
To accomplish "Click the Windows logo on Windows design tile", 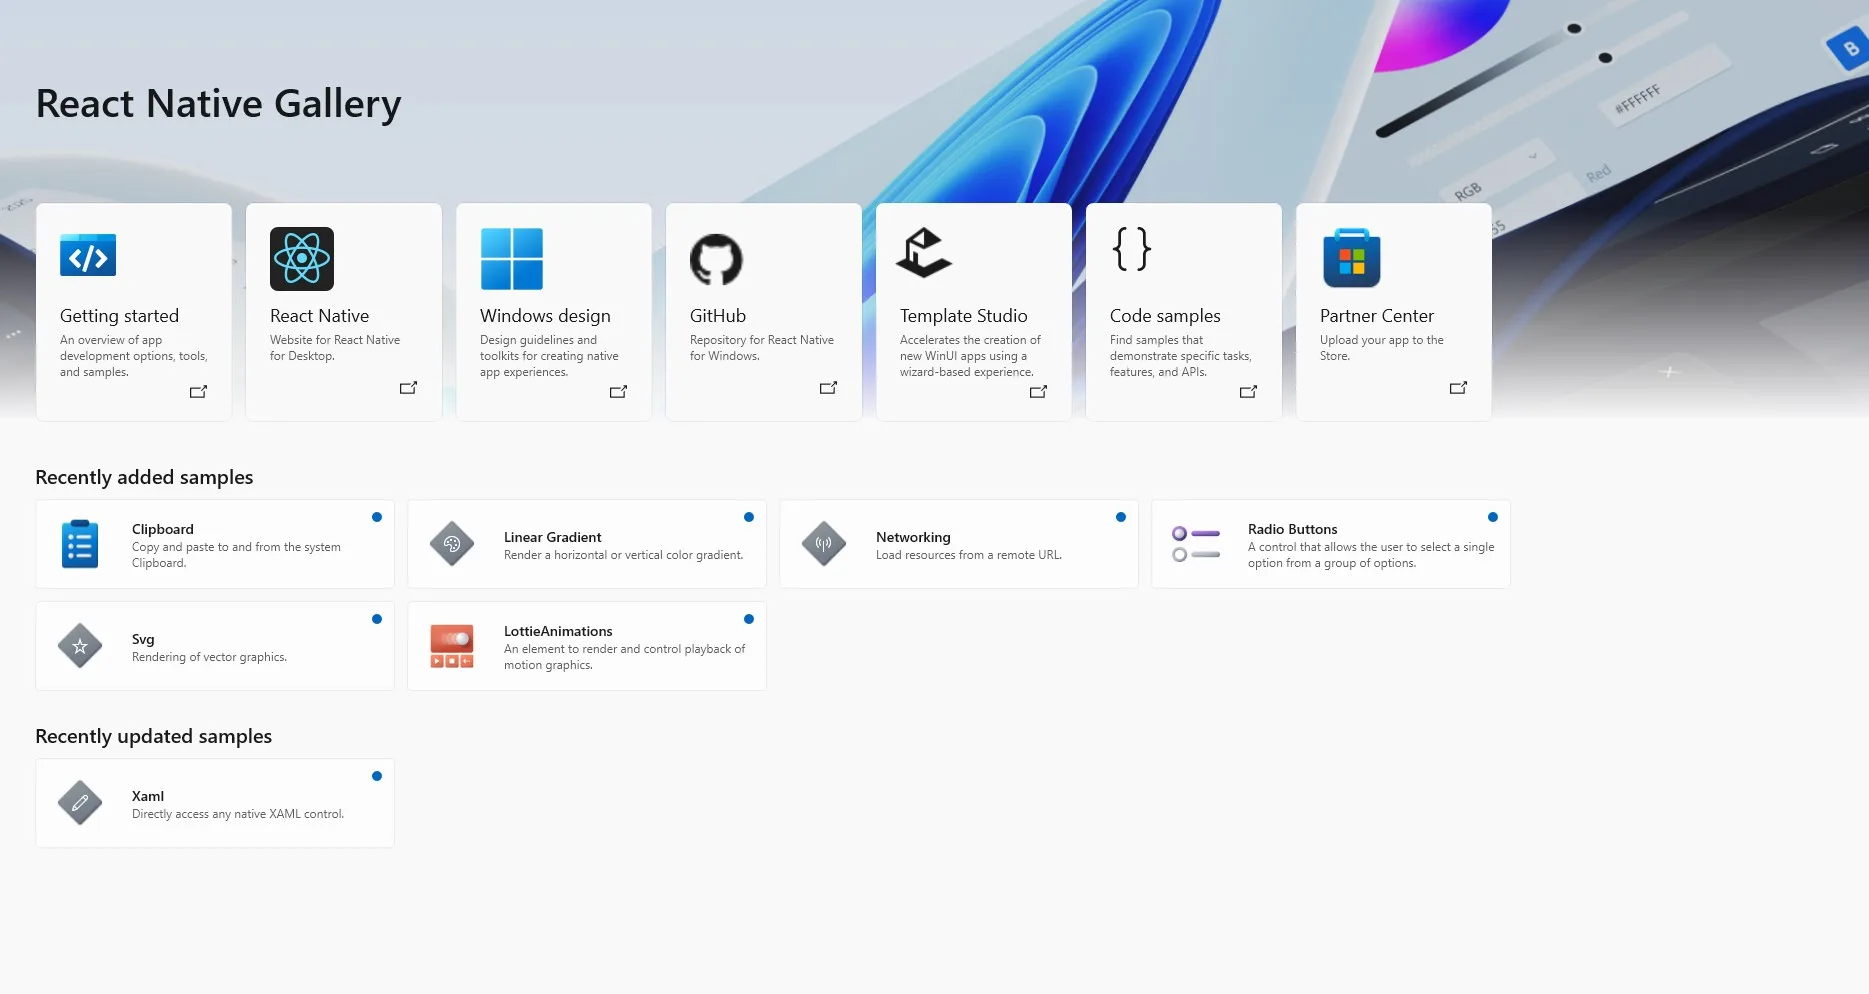I will pyautogui.click(x=512, y=259).
